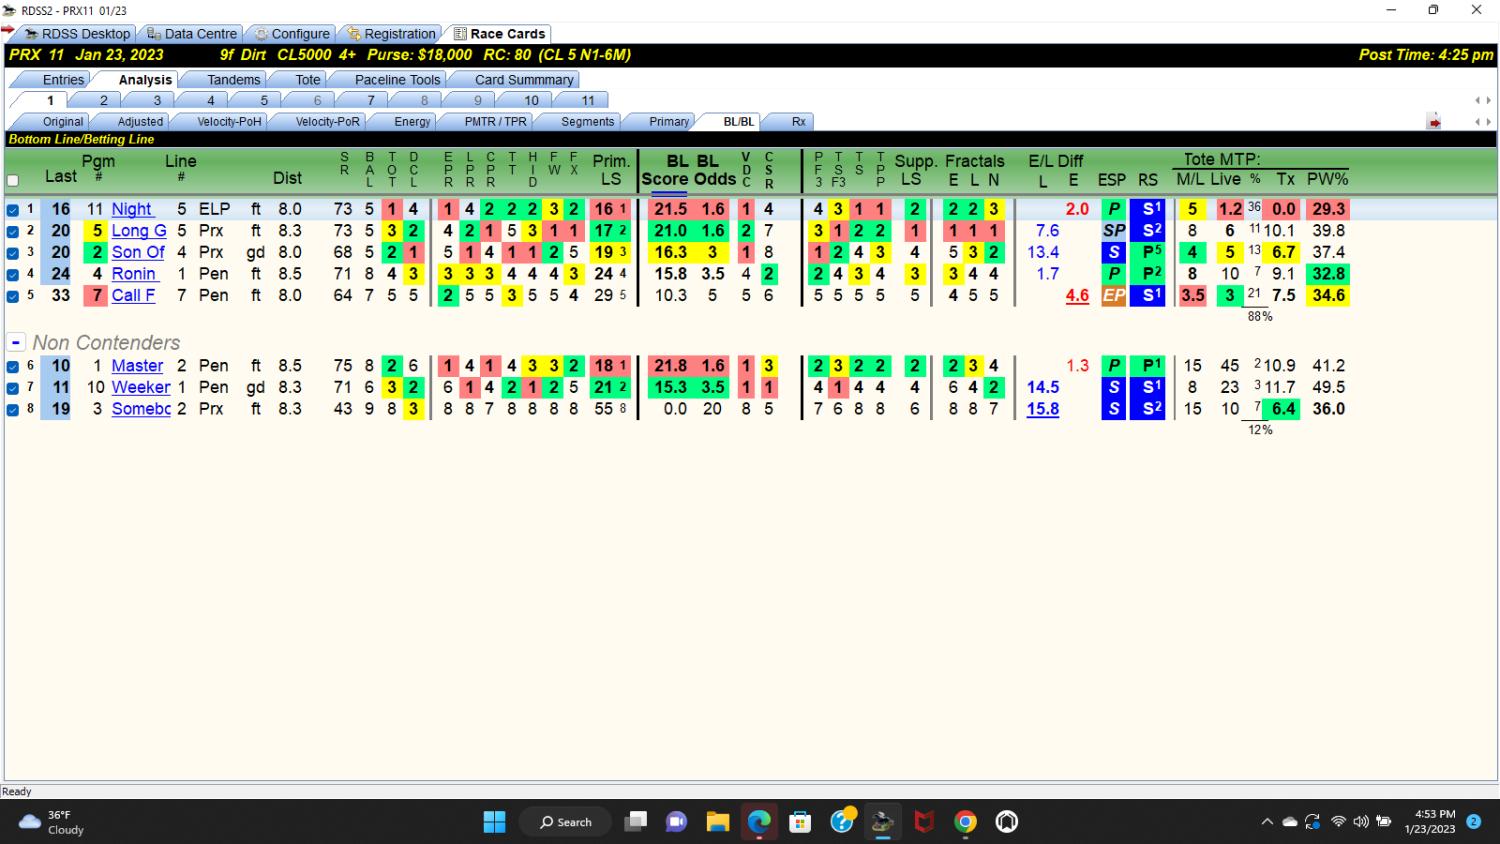Image resolution: width=1500 pixels, height=844 pixels.
Task: Launch Microsoft Edge from the taskbar
Action: pos(759,822)
